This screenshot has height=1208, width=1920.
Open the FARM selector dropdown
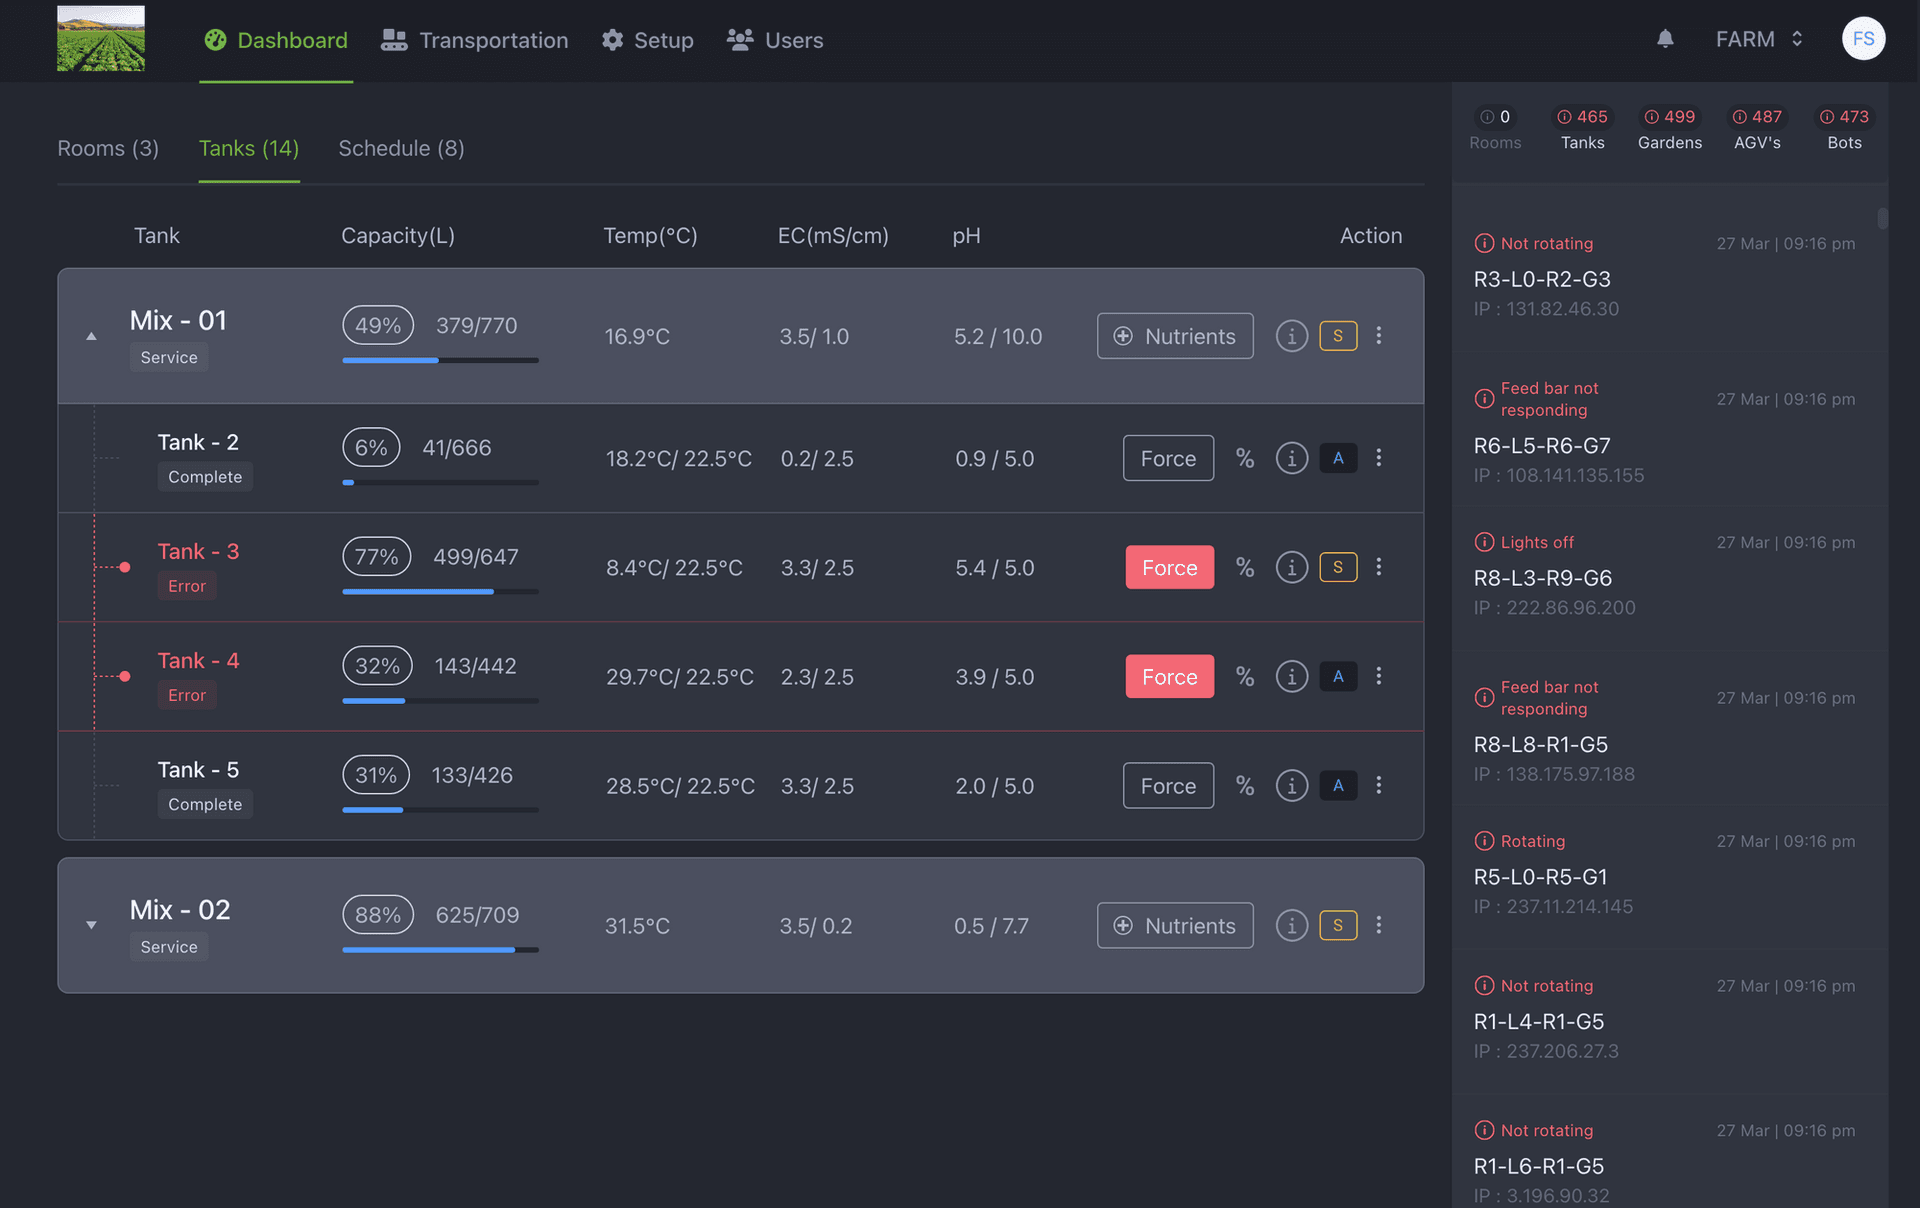pos(1759,39)
